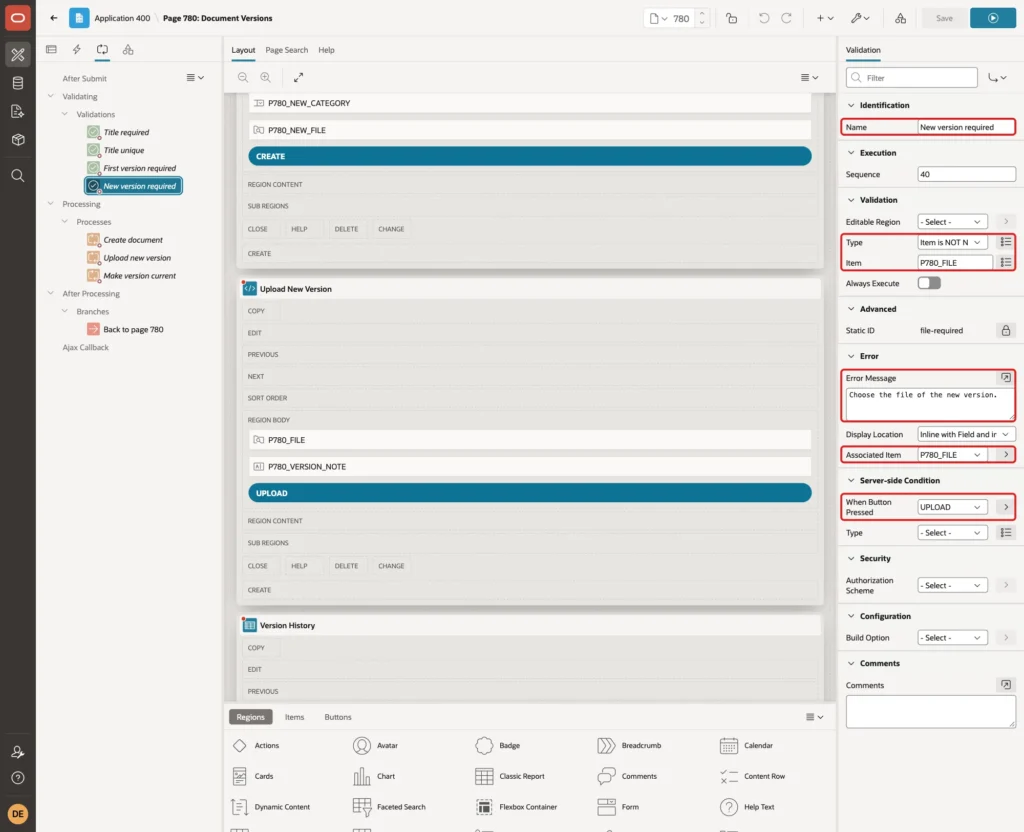
Task: Redo the last change
Action: [x=786, y=18]
